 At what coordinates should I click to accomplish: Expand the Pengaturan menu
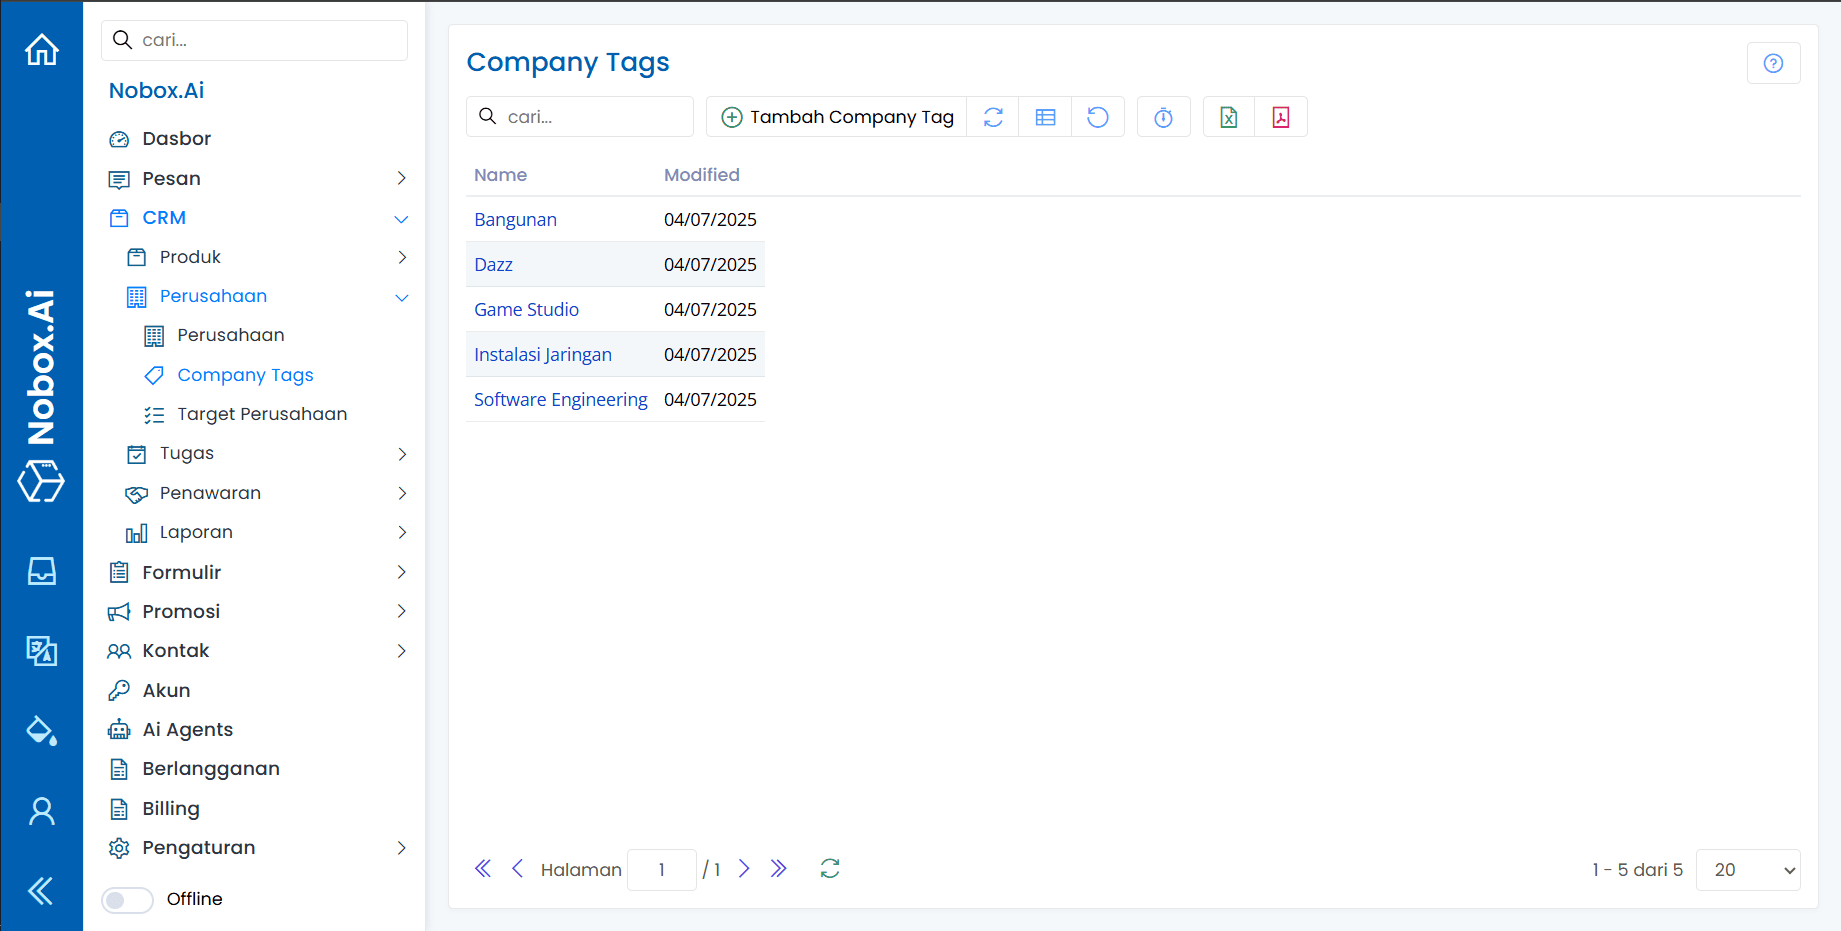coord(401,847)
